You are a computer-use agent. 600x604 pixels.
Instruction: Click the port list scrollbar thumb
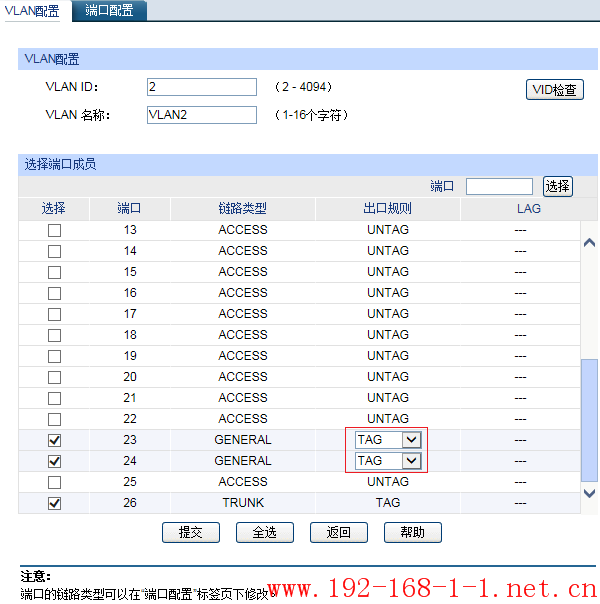589,420
